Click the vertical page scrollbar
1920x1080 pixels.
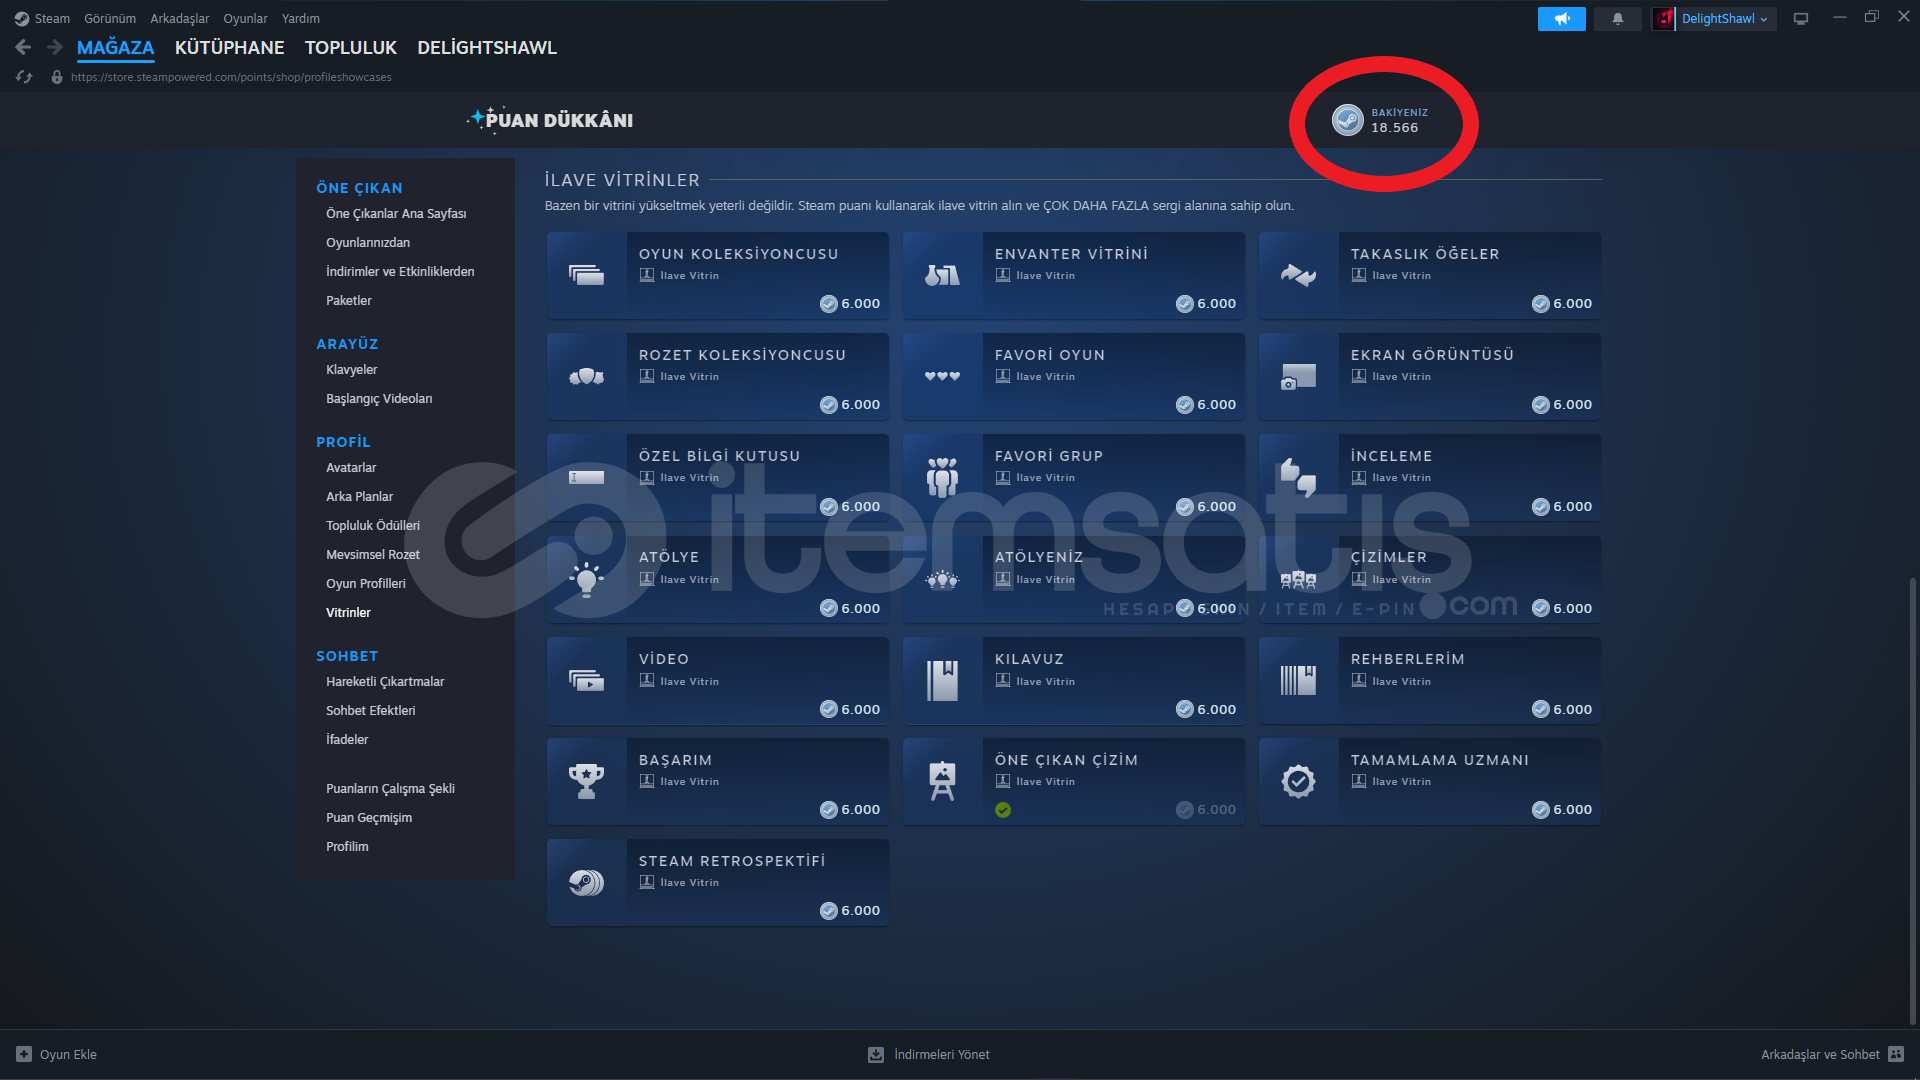point(1912,800)
